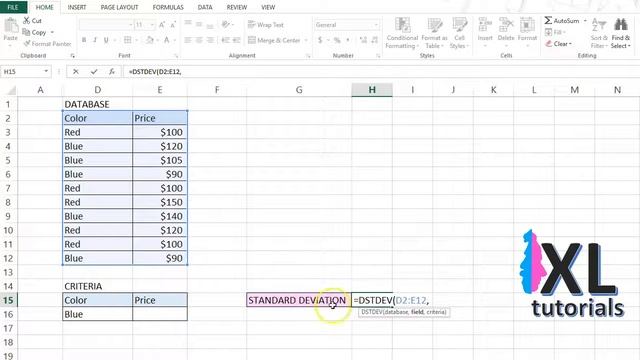Image resolution: width=640 pixels, height=360 pixels.
Task: Click the Insert cells icon
Action: coord(485,25)
